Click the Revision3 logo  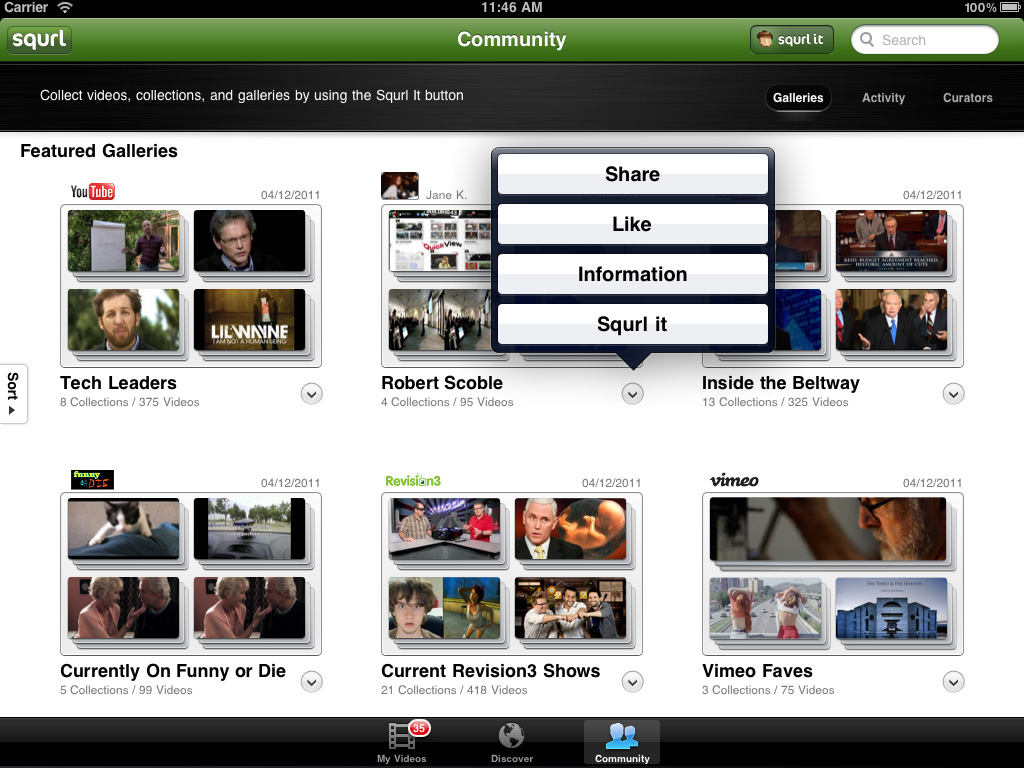(413, 481)
